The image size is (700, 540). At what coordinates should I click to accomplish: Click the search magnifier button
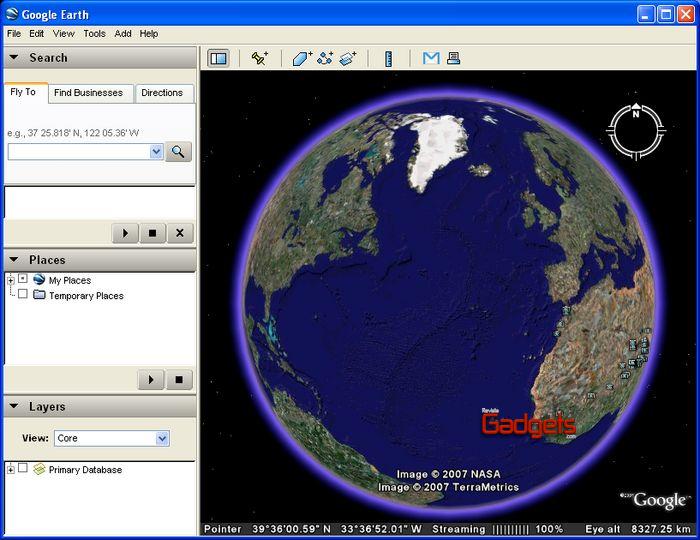coord(178,152)
